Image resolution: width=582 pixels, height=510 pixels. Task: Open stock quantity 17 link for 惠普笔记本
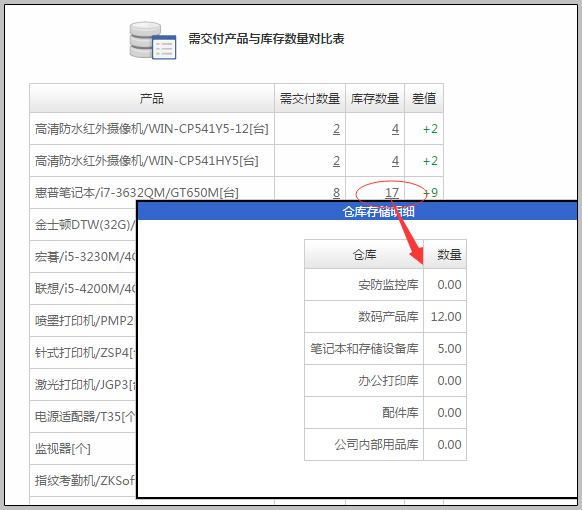392,193
